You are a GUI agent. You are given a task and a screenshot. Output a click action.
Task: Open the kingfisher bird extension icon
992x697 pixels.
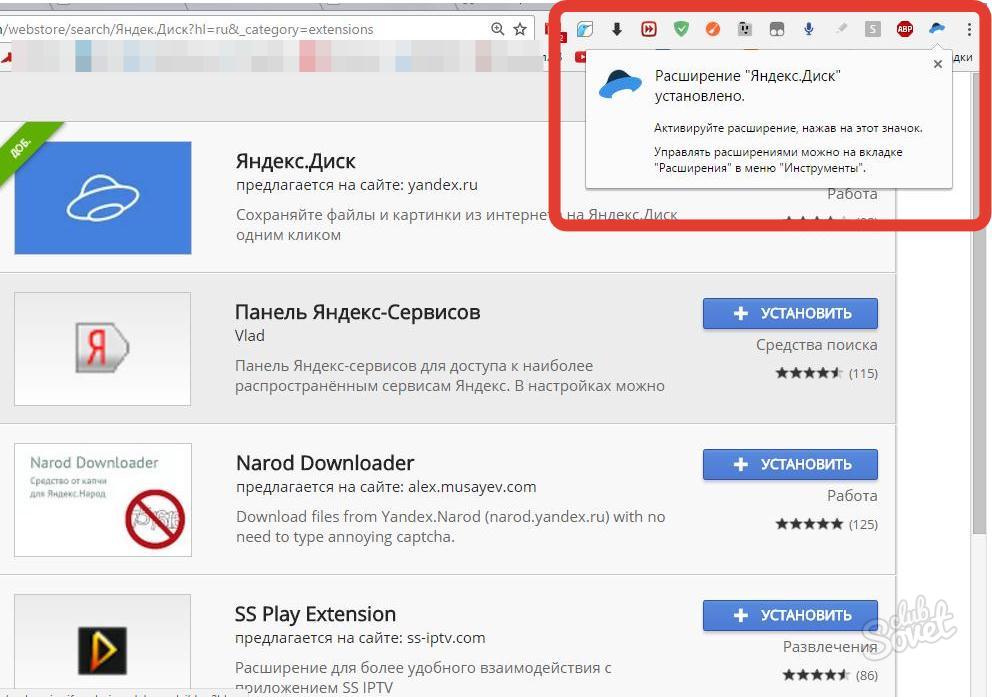(x=585, y=29)
